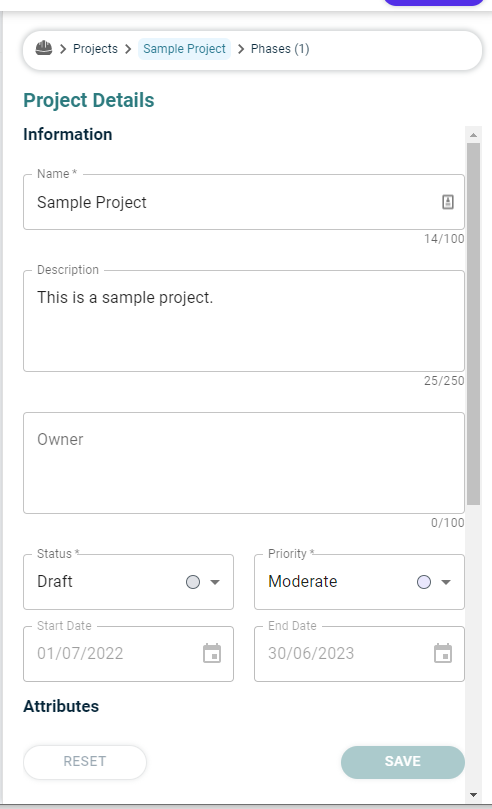
Task: Open the Start Date calendar picker icon
Action: point(212,653)
